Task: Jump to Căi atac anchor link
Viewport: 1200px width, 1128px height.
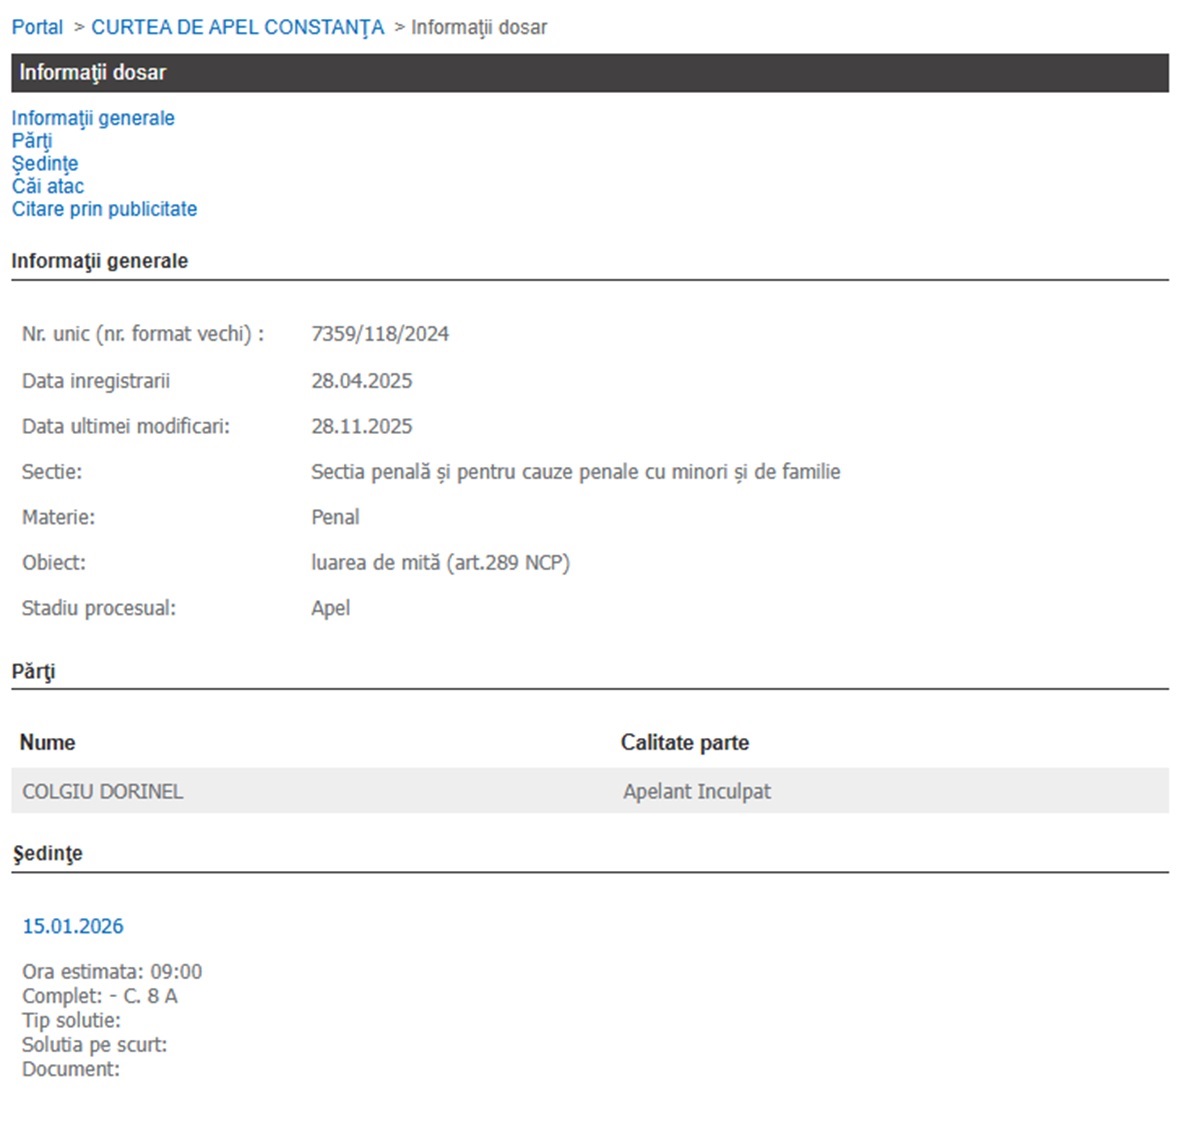Action: click(48, 186)
